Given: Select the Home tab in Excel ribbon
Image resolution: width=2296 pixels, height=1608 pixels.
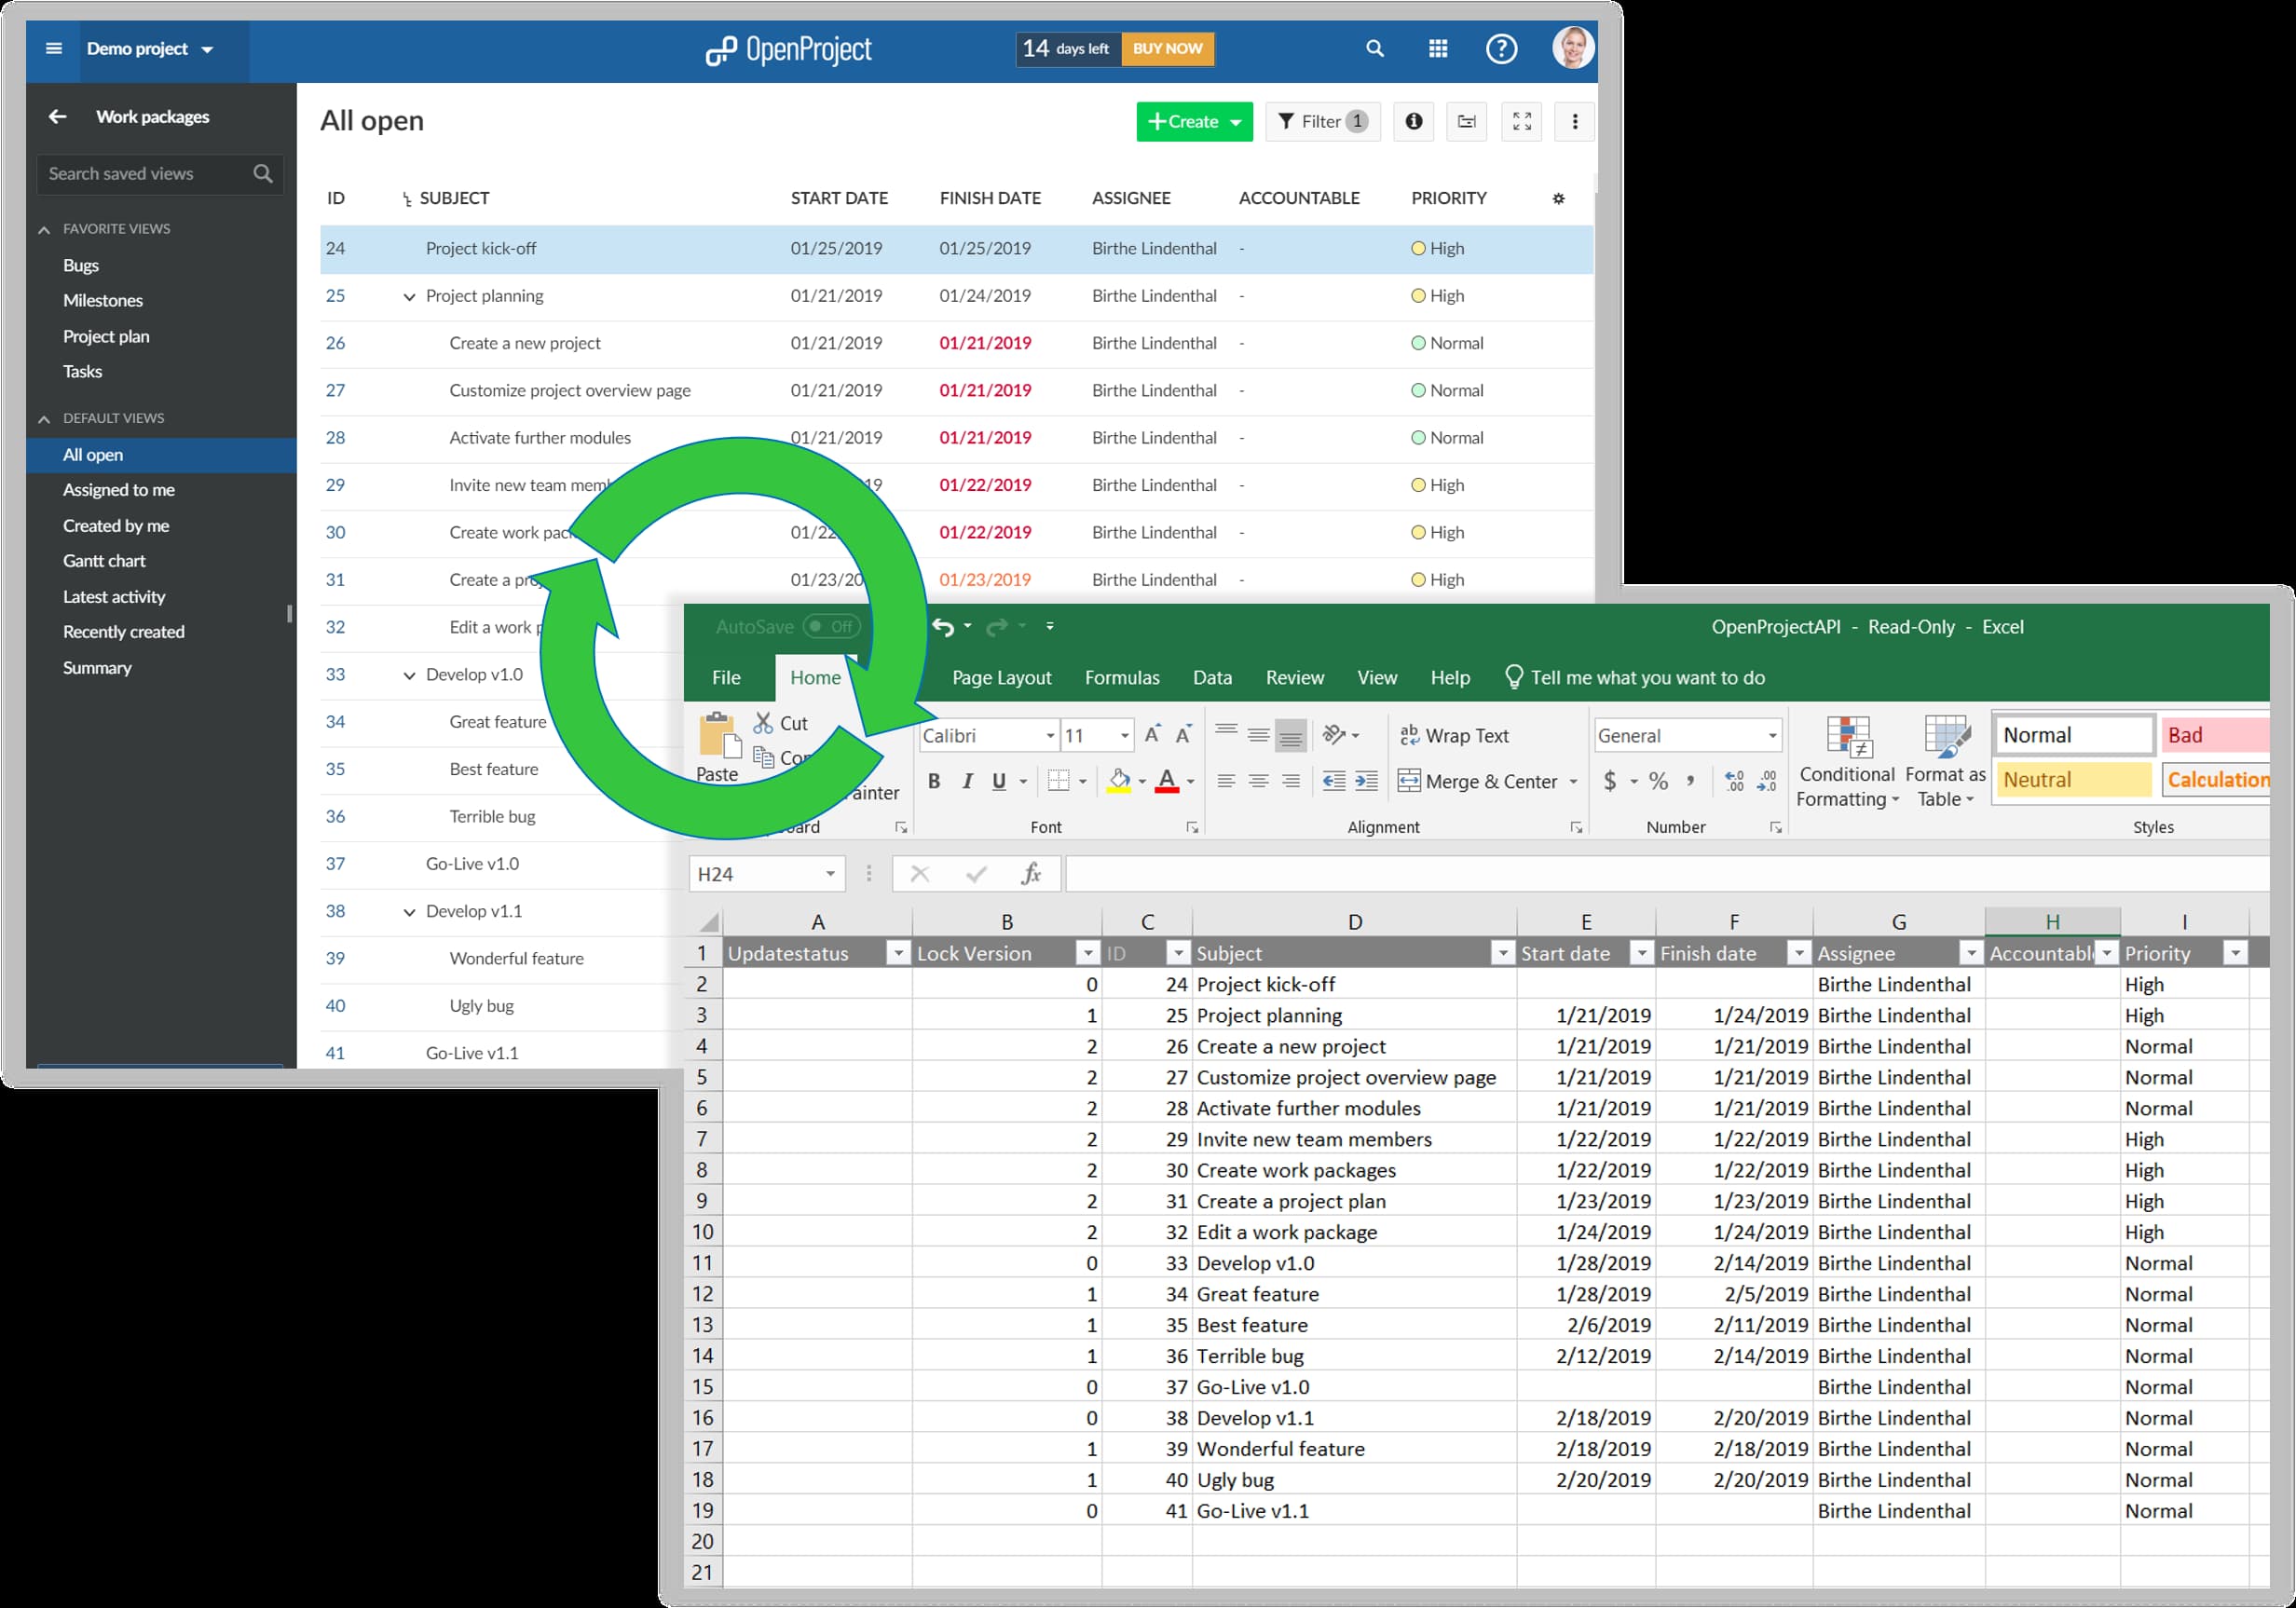Looking at the screenshot, I should pyautogui.click(x=813, y=675).
